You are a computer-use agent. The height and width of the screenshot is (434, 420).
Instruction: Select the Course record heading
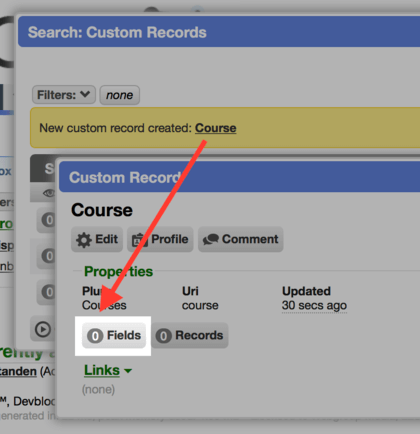click(102, 210)
